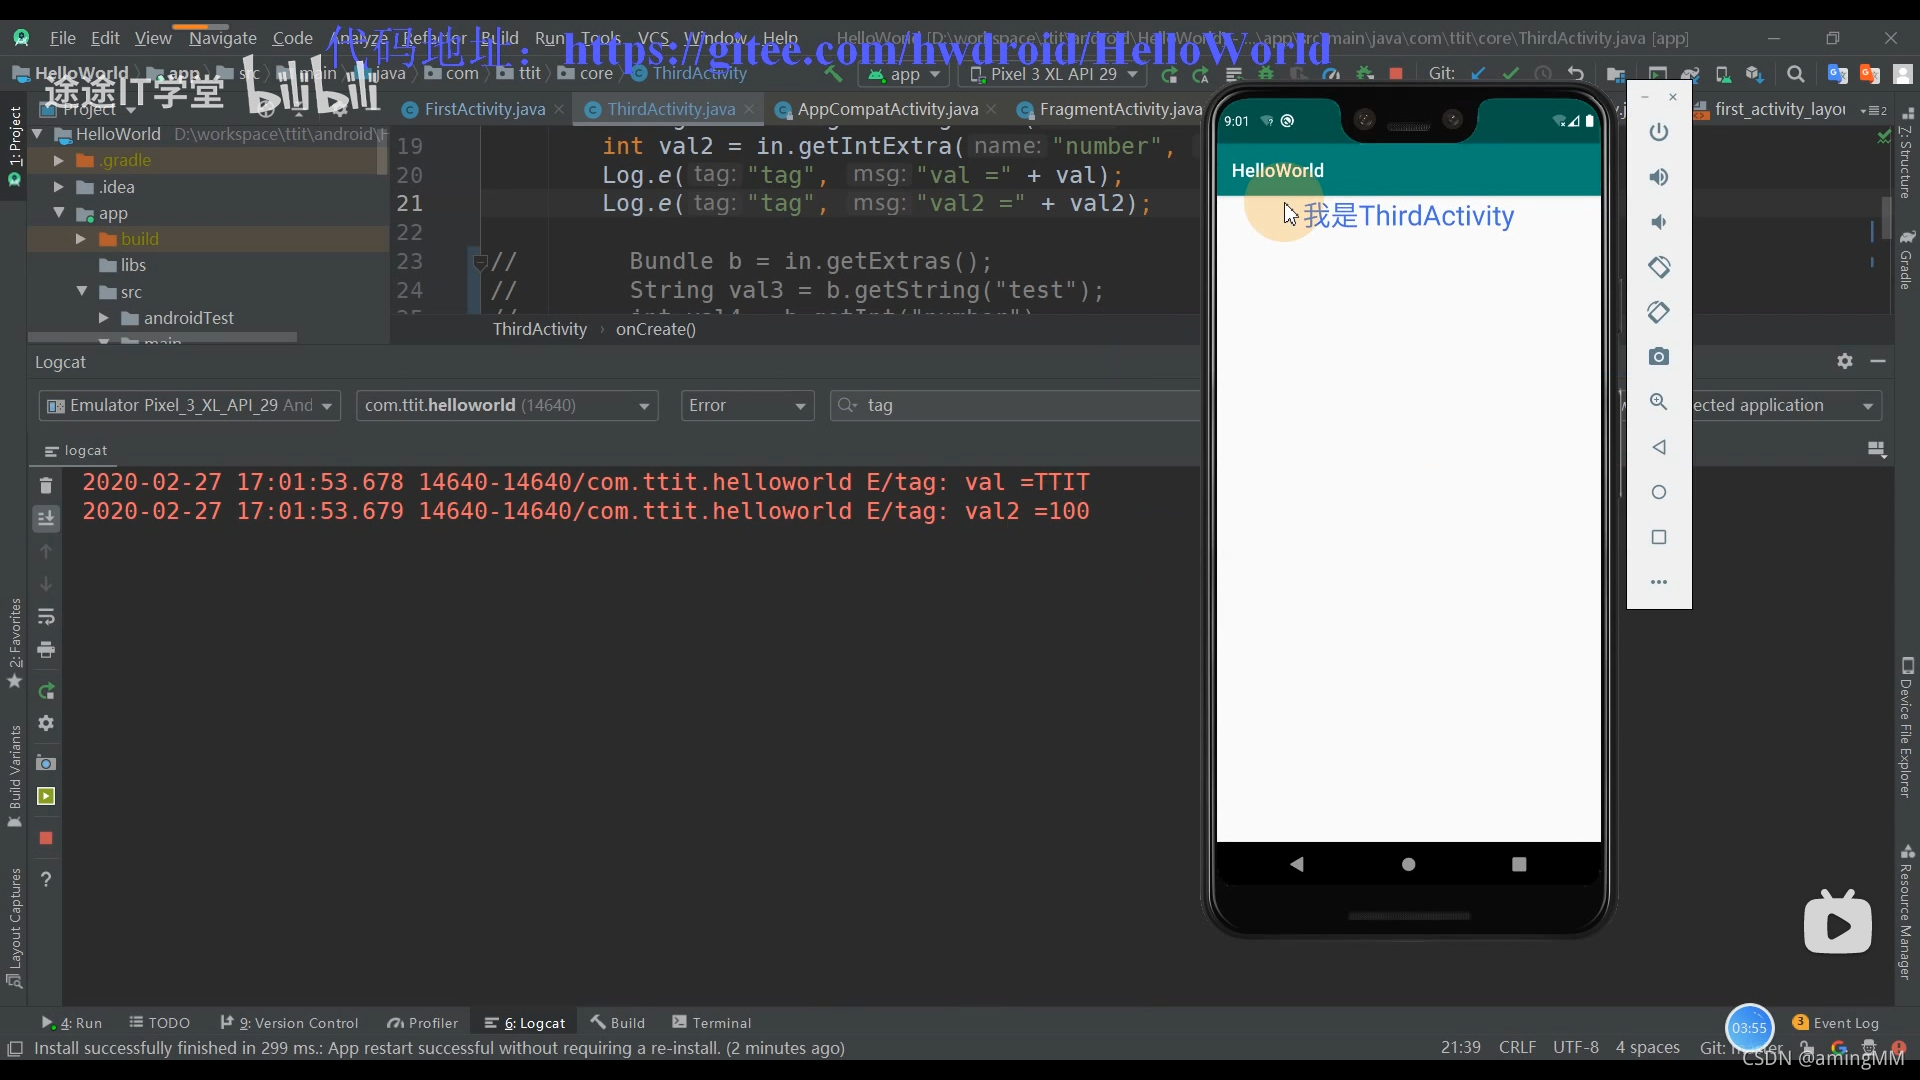
Task: Open the Pixel 3 XL API 29 device dropdown
Action: point(1053,74)
